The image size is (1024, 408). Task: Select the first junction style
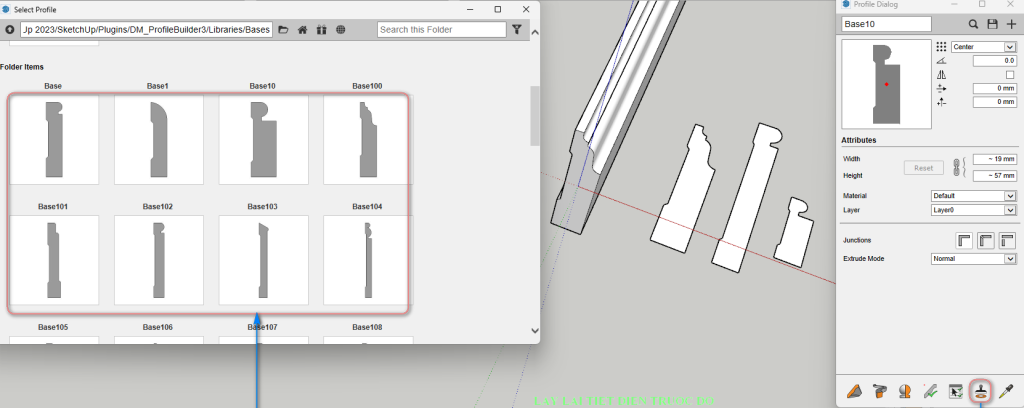pos(964,241)
